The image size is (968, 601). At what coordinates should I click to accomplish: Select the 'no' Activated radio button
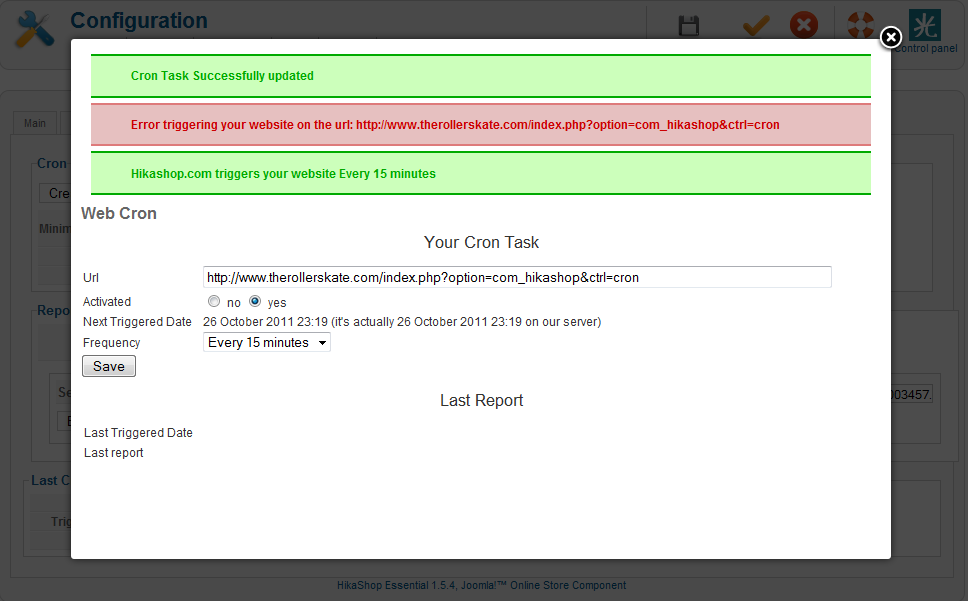tap(214, 301)
